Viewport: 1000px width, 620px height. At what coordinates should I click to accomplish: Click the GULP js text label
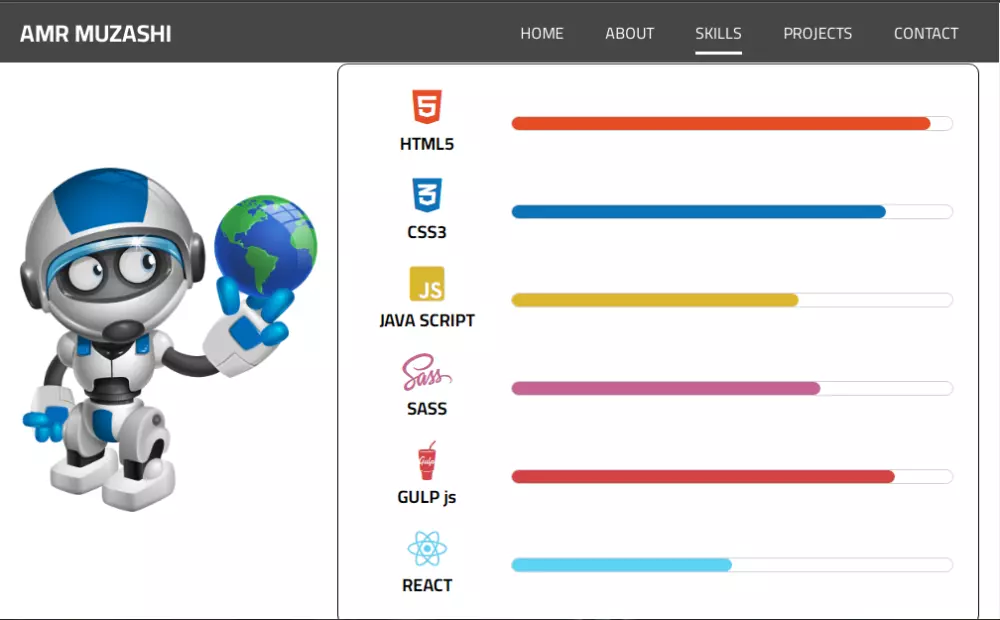click(x=427, y=497)
